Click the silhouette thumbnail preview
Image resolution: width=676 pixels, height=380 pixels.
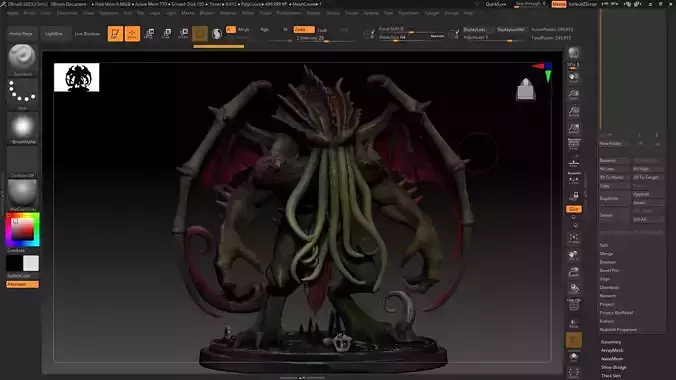click(x=76, y=77)
